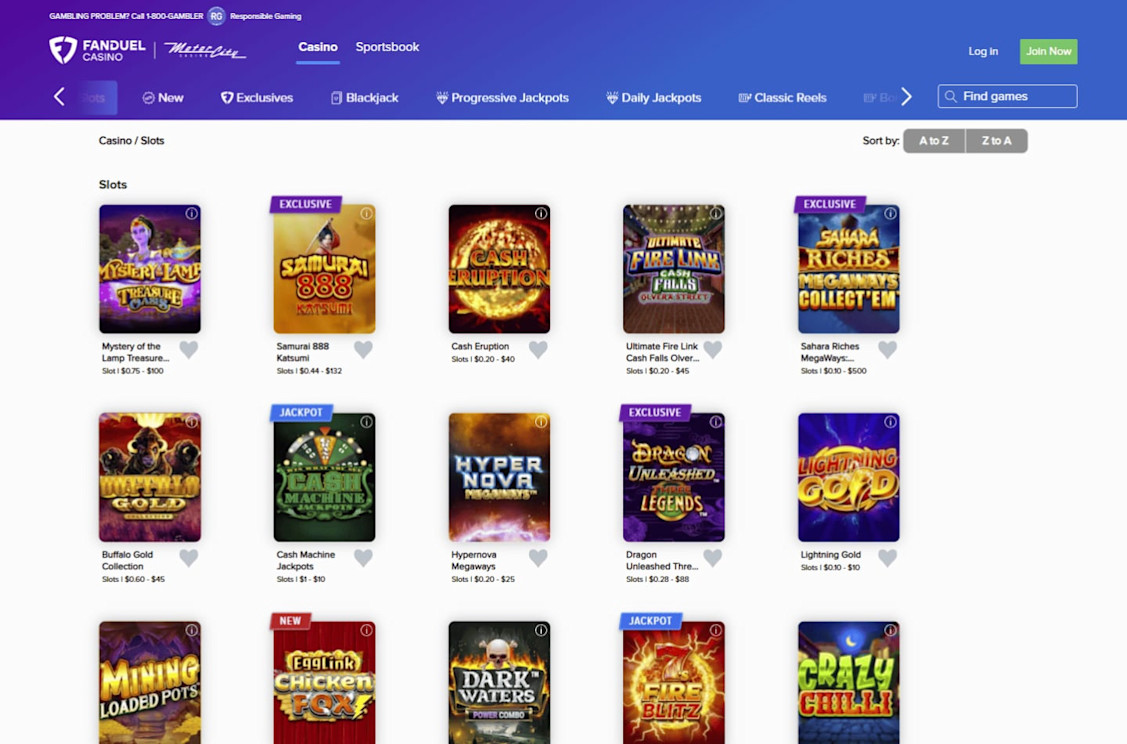Open Classic Reels category
Image resolution: width=1127 pixels, height=744 pixels.
pos(783,98)
